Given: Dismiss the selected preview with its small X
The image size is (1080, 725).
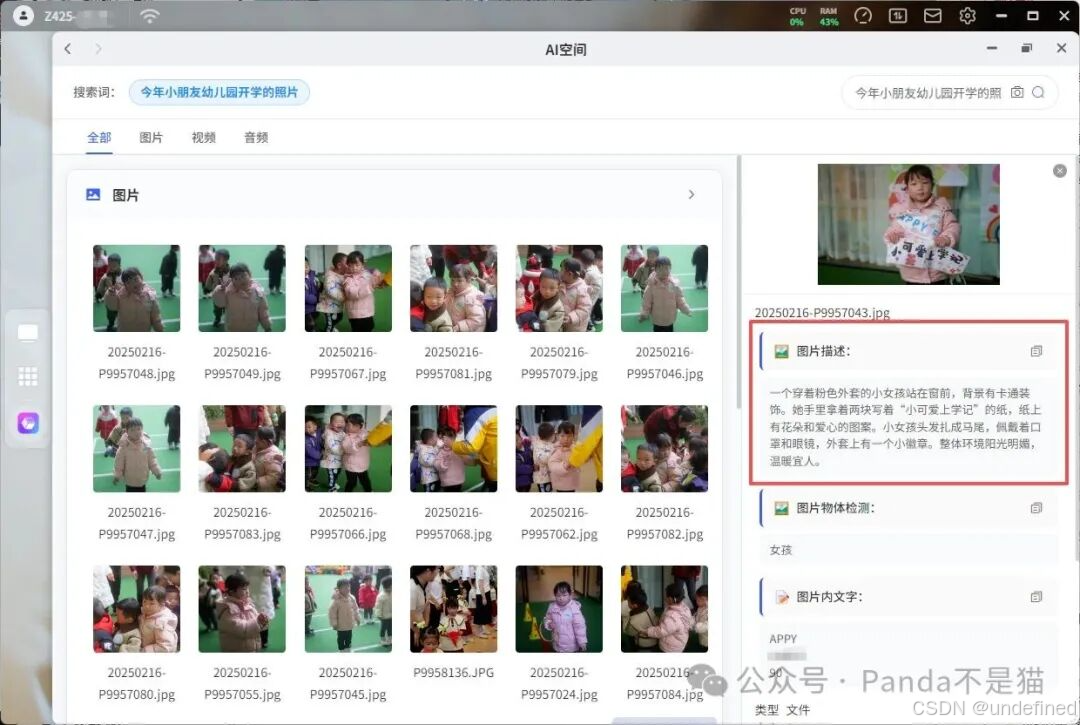Looking at the screenshot, I should [1060, 170].
